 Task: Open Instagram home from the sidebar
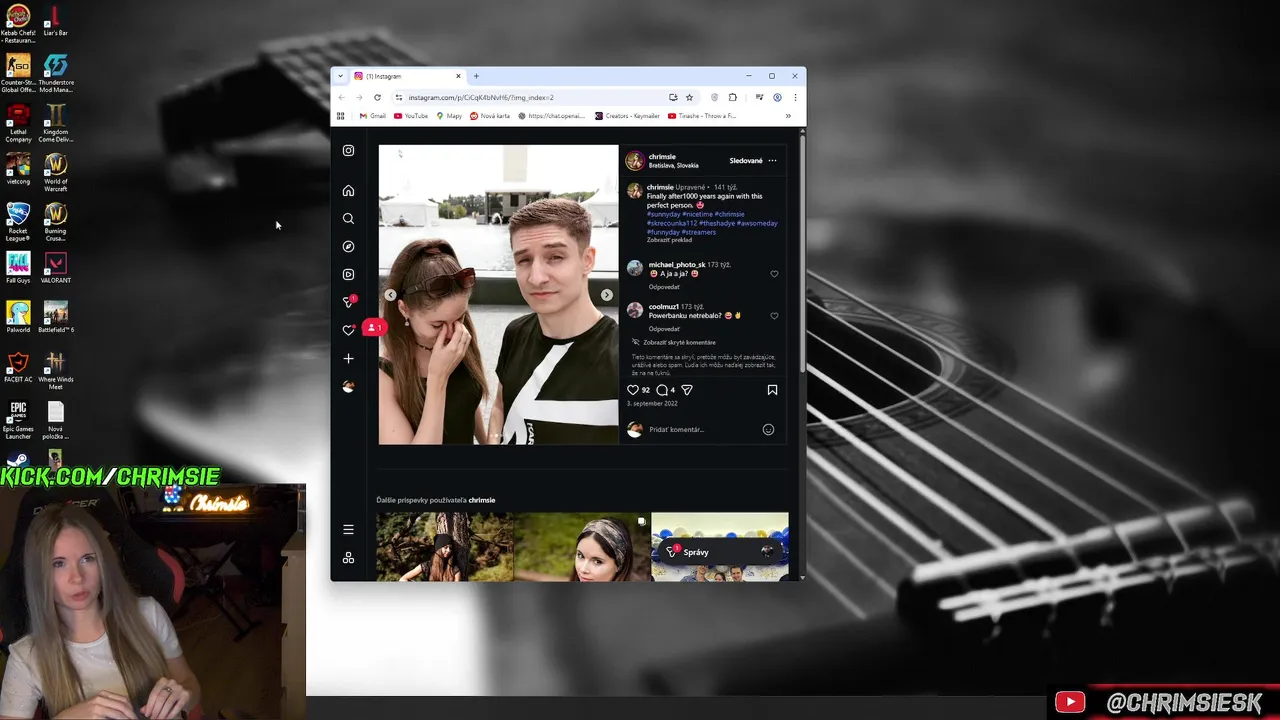348,190
